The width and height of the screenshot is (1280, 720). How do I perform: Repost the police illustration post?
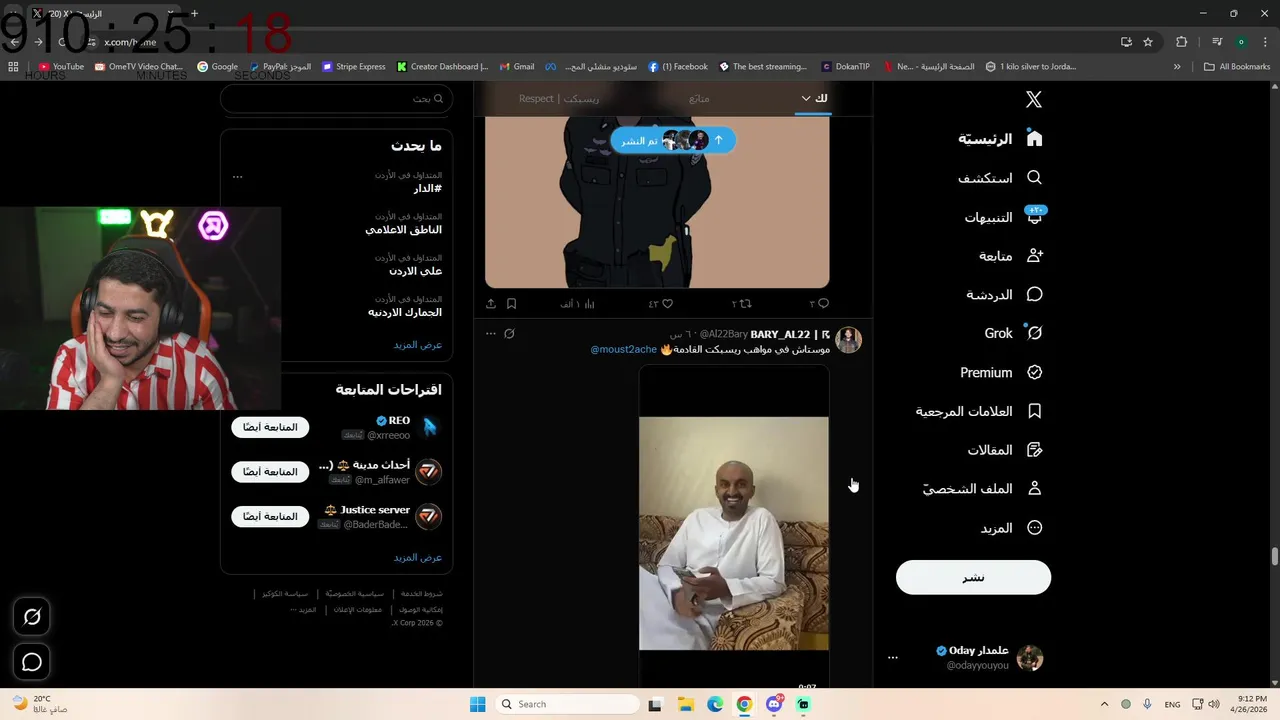tap(741, 303)
